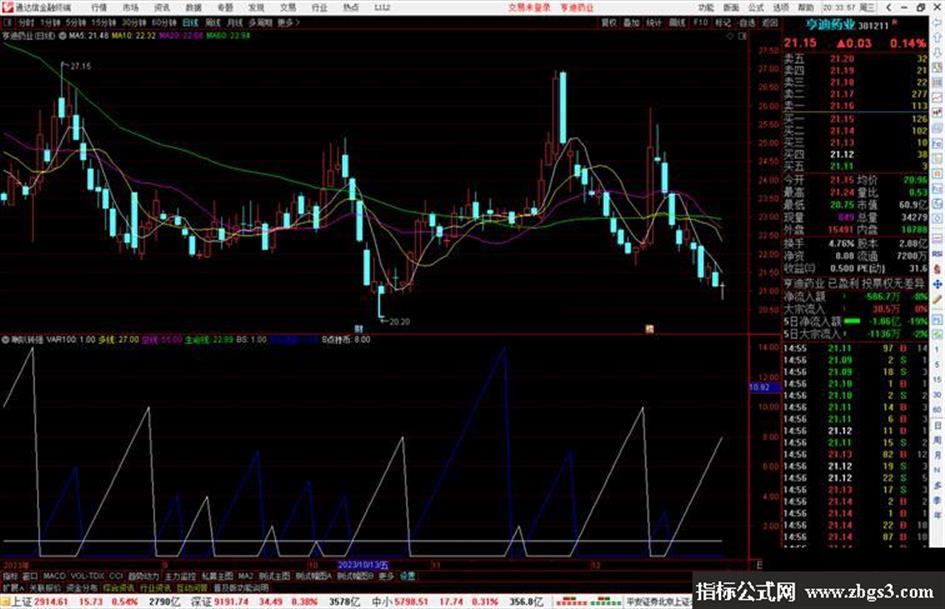Click the settings circle icon beside 亨迪药业(日线)
The image size is (945, 609).
pos(62,36)
